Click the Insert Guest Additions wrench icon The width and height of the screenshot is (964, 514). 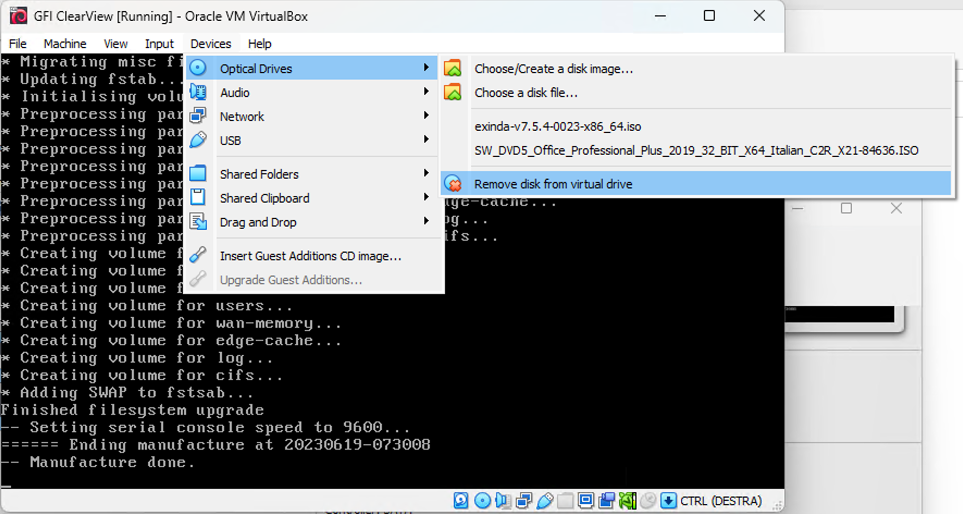tap(198, 255)
